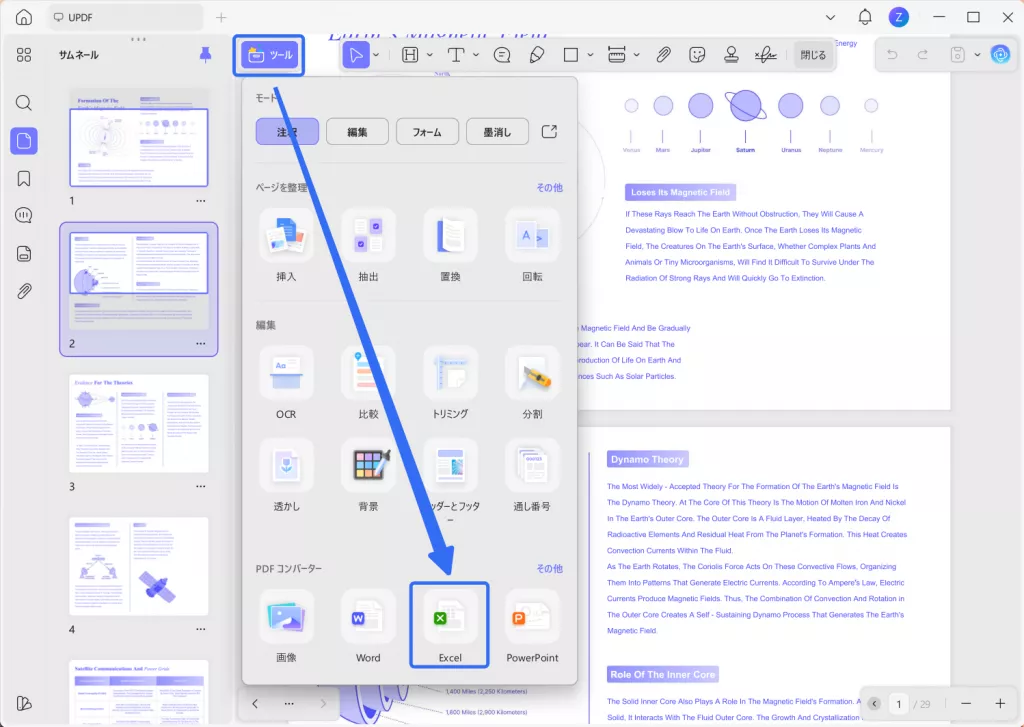Open その他 link for PDF コンバーター

(x=549, y=568)
